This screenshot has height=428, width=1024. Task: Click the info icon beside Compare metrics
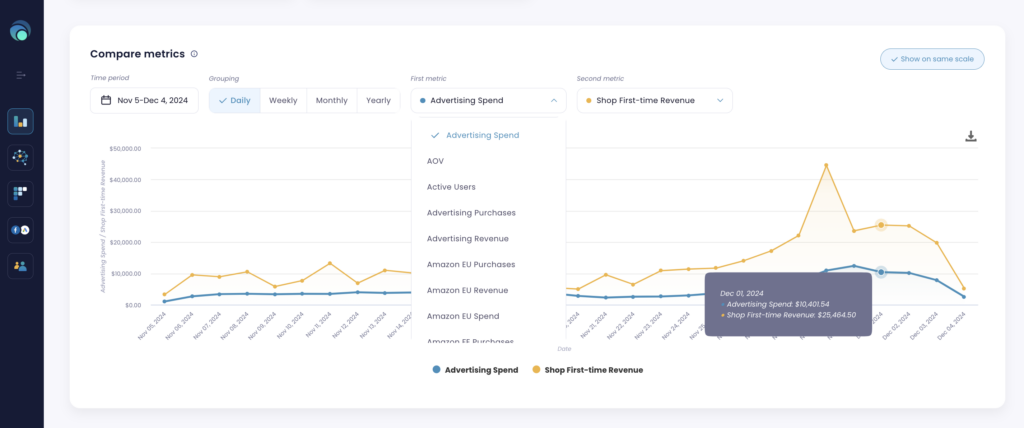[194, 54]
